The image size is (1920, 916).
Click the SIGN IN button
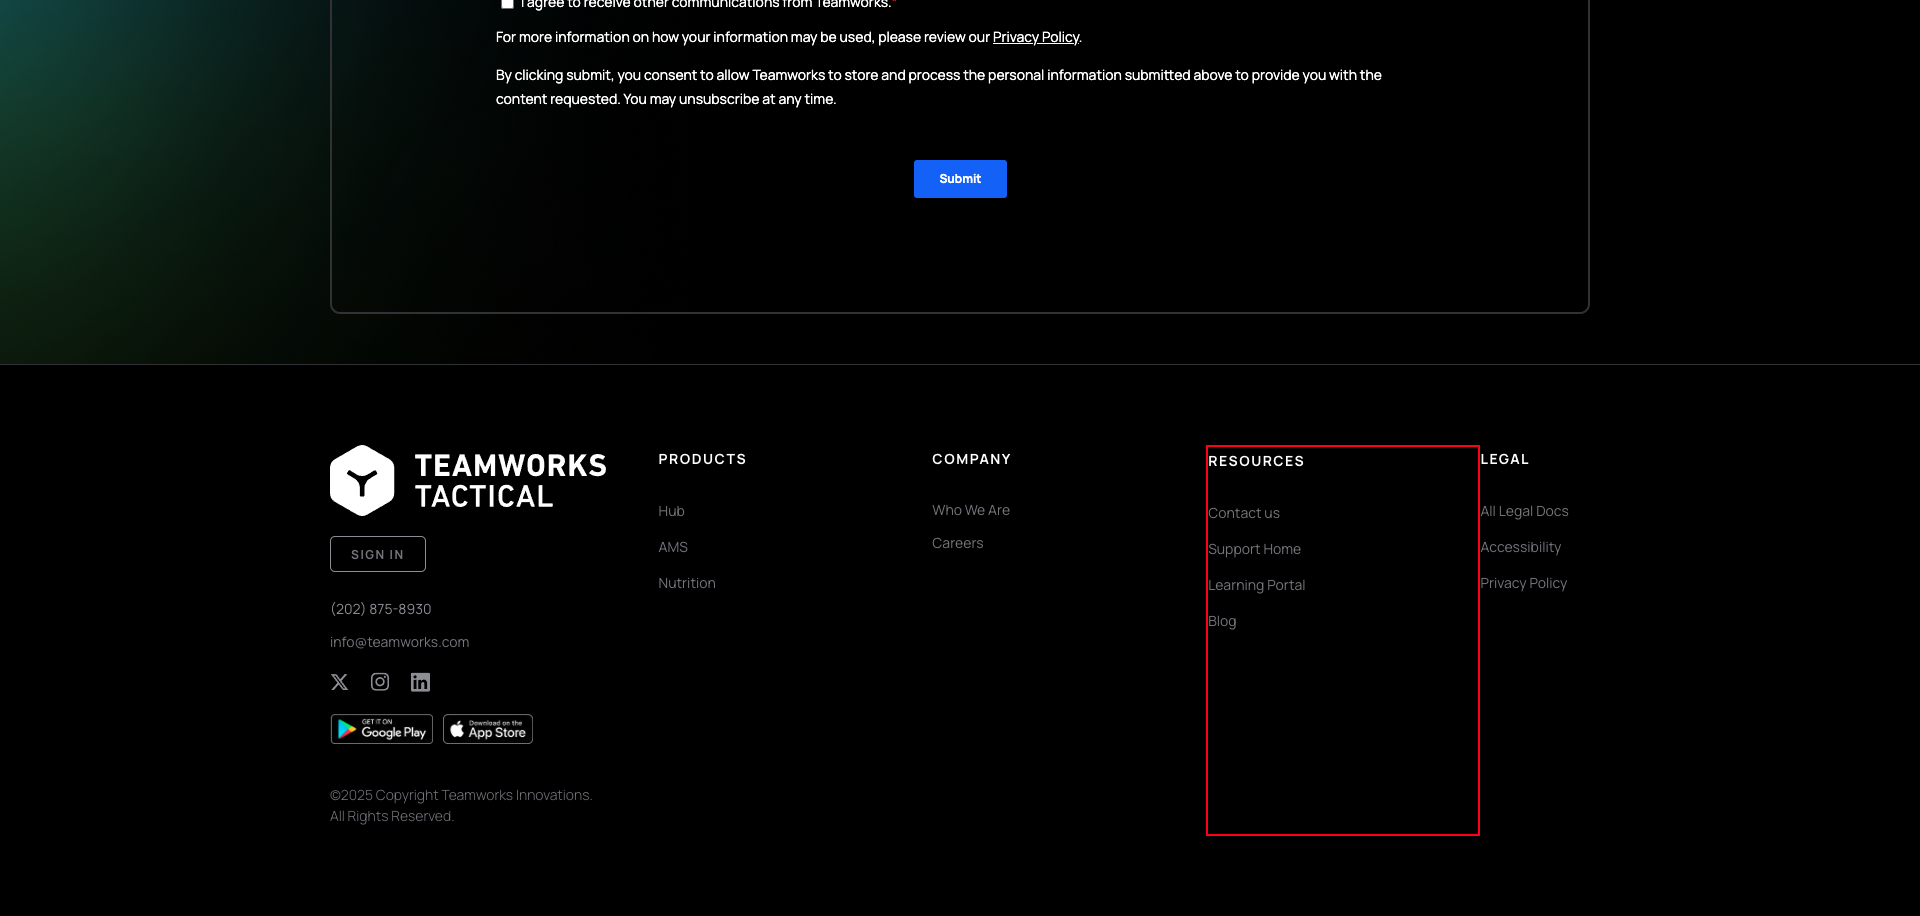(377, 553)
